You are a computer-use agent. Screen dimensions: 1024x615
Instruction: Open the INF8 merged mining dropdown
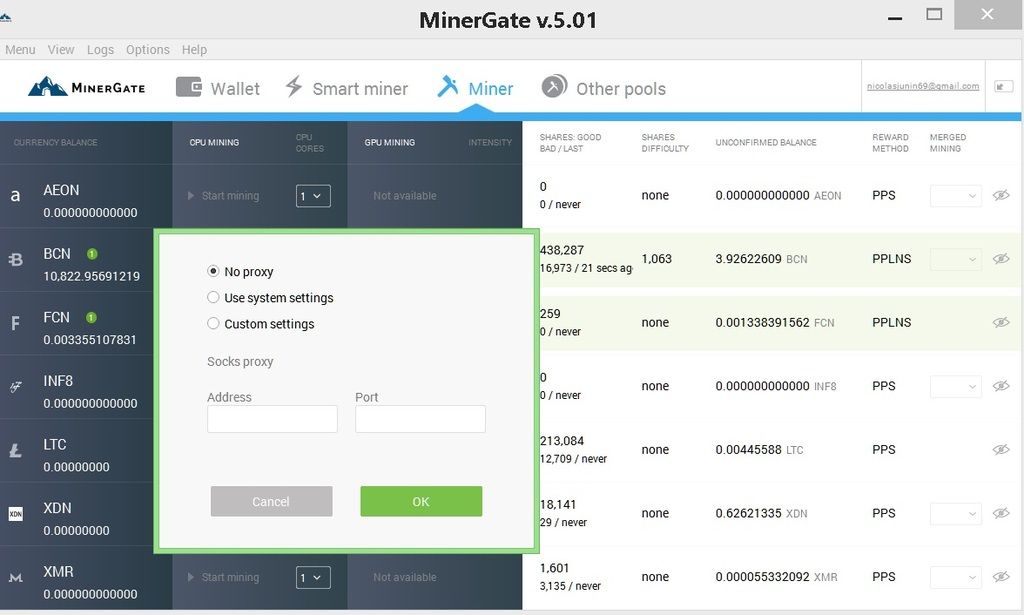[955, 386]
